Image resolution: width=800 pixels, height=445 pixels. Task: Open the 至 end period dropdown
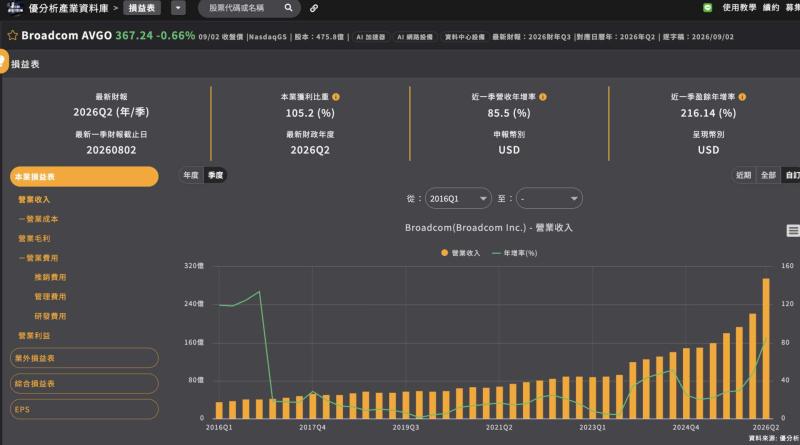point(549,198)
